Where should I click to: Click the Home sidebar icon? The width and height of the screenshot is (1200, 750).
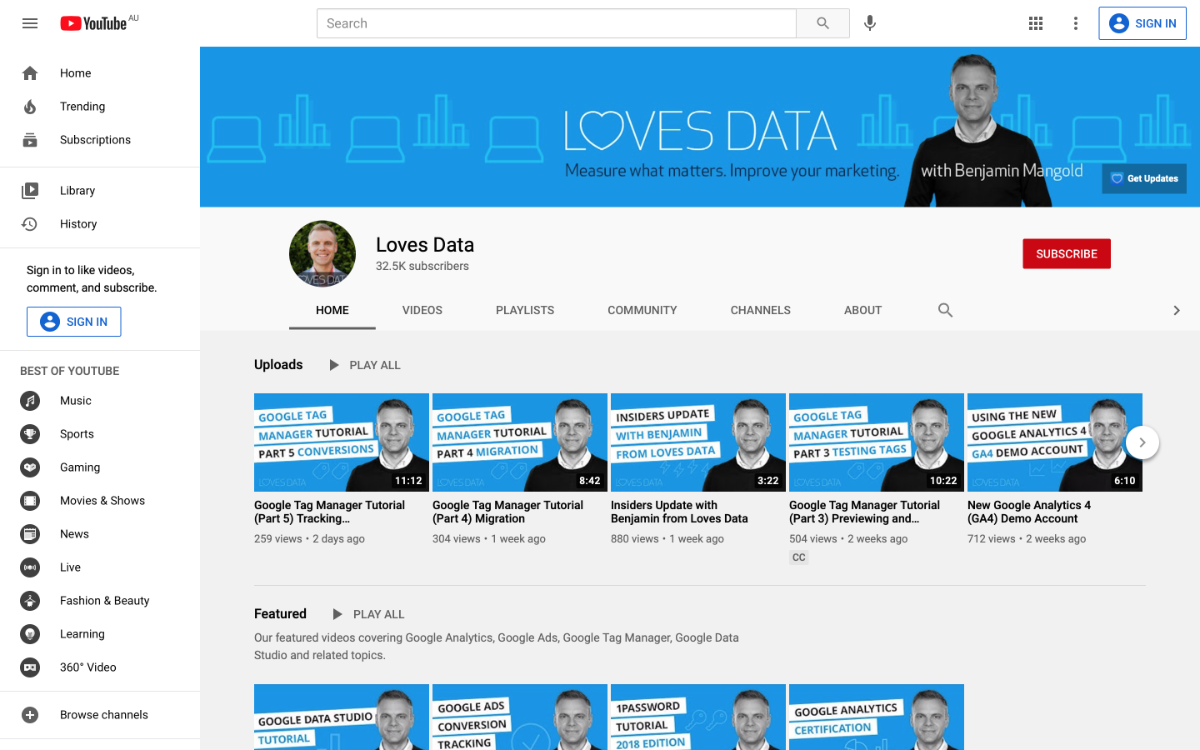click(x=30, y=73)
